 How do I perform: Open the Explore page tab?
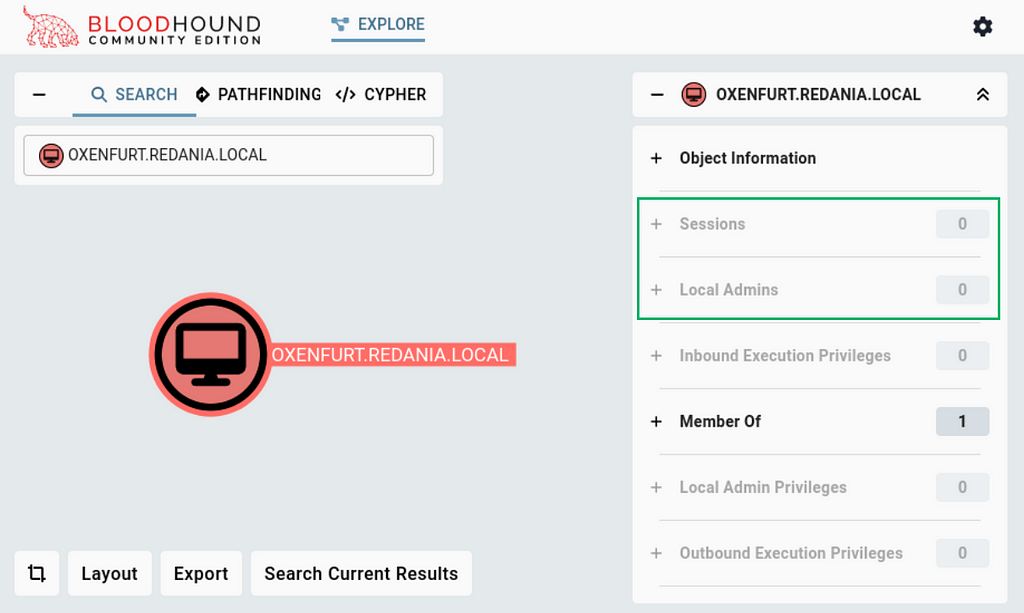tap(378, 25)
